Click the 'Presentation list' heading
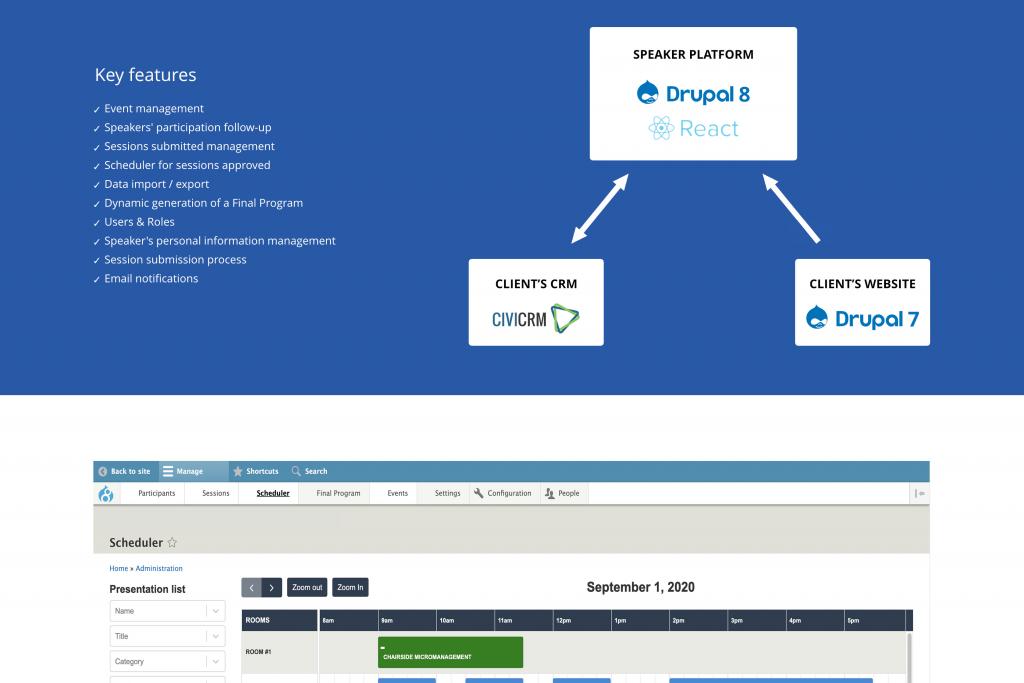1024x683 pixels. pos(147,589)
